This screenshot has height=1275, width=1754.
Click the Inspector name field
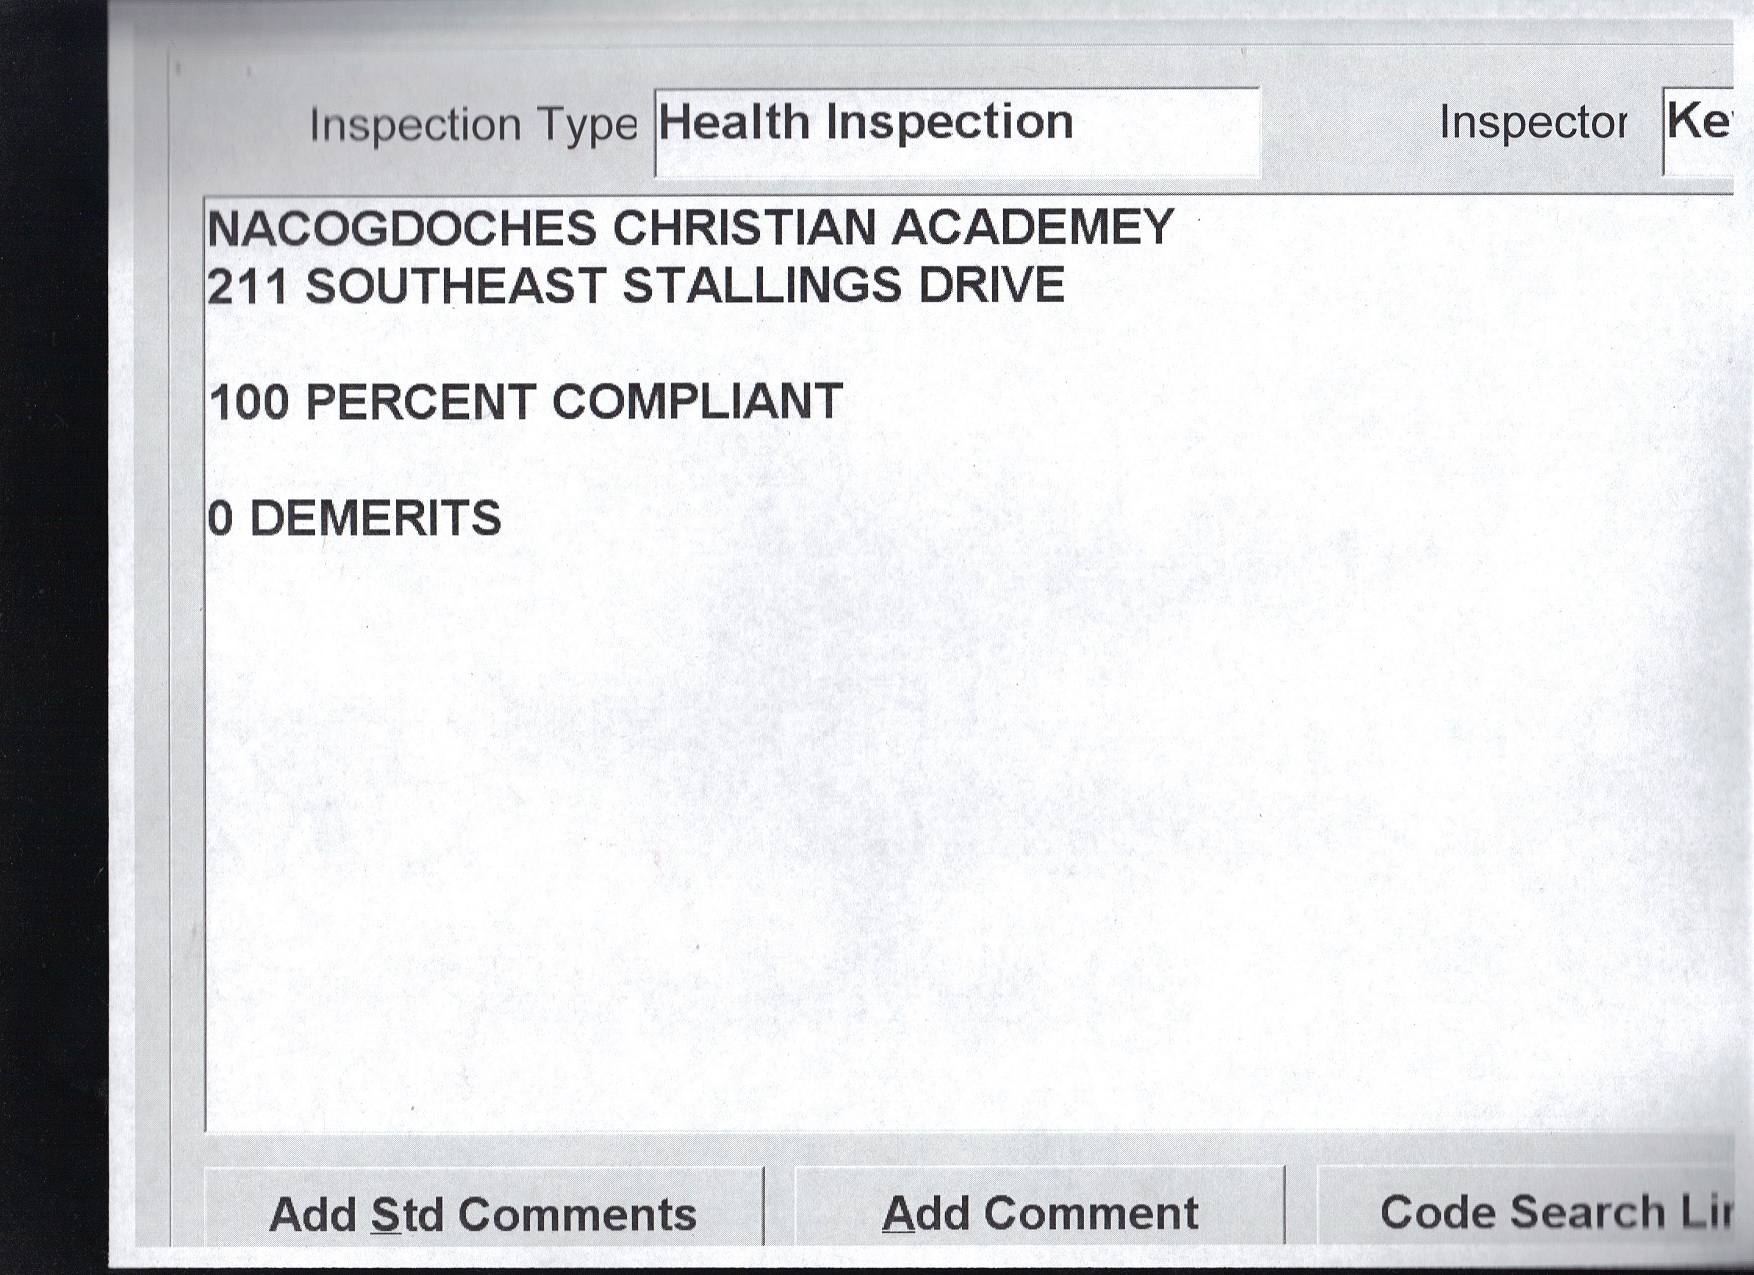pyautogui.click(x=1698, y=130)
